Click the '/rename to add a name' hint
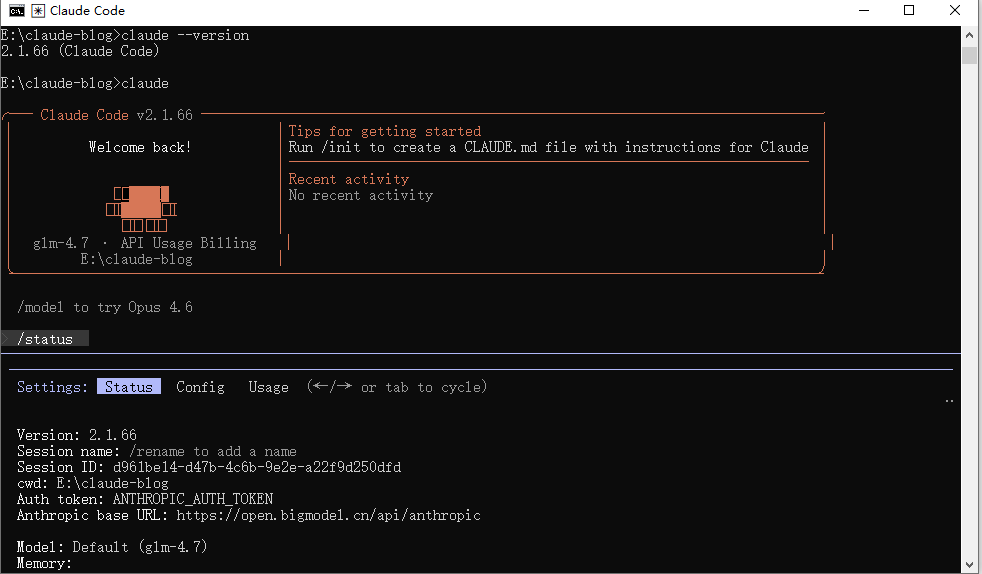 tap(213, 451)
